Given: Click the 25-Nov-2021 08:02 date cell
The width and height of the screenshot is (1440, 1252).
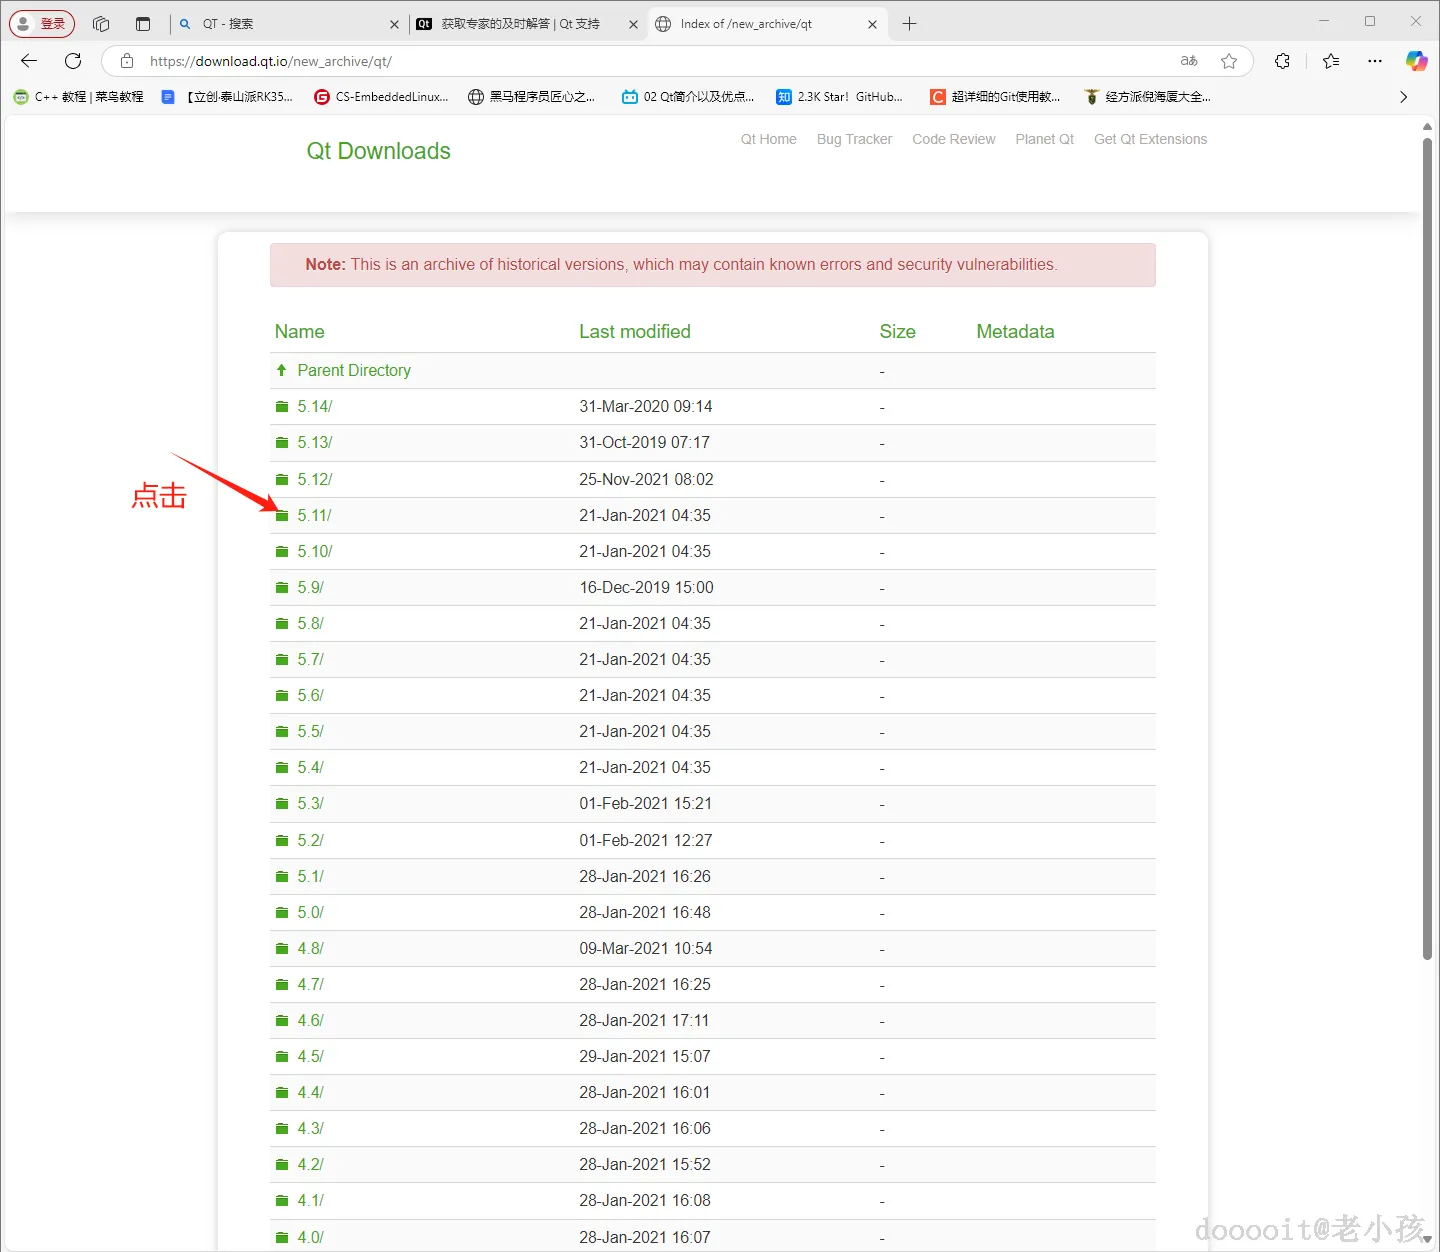Looking at the screenshot, I should 646,479.
